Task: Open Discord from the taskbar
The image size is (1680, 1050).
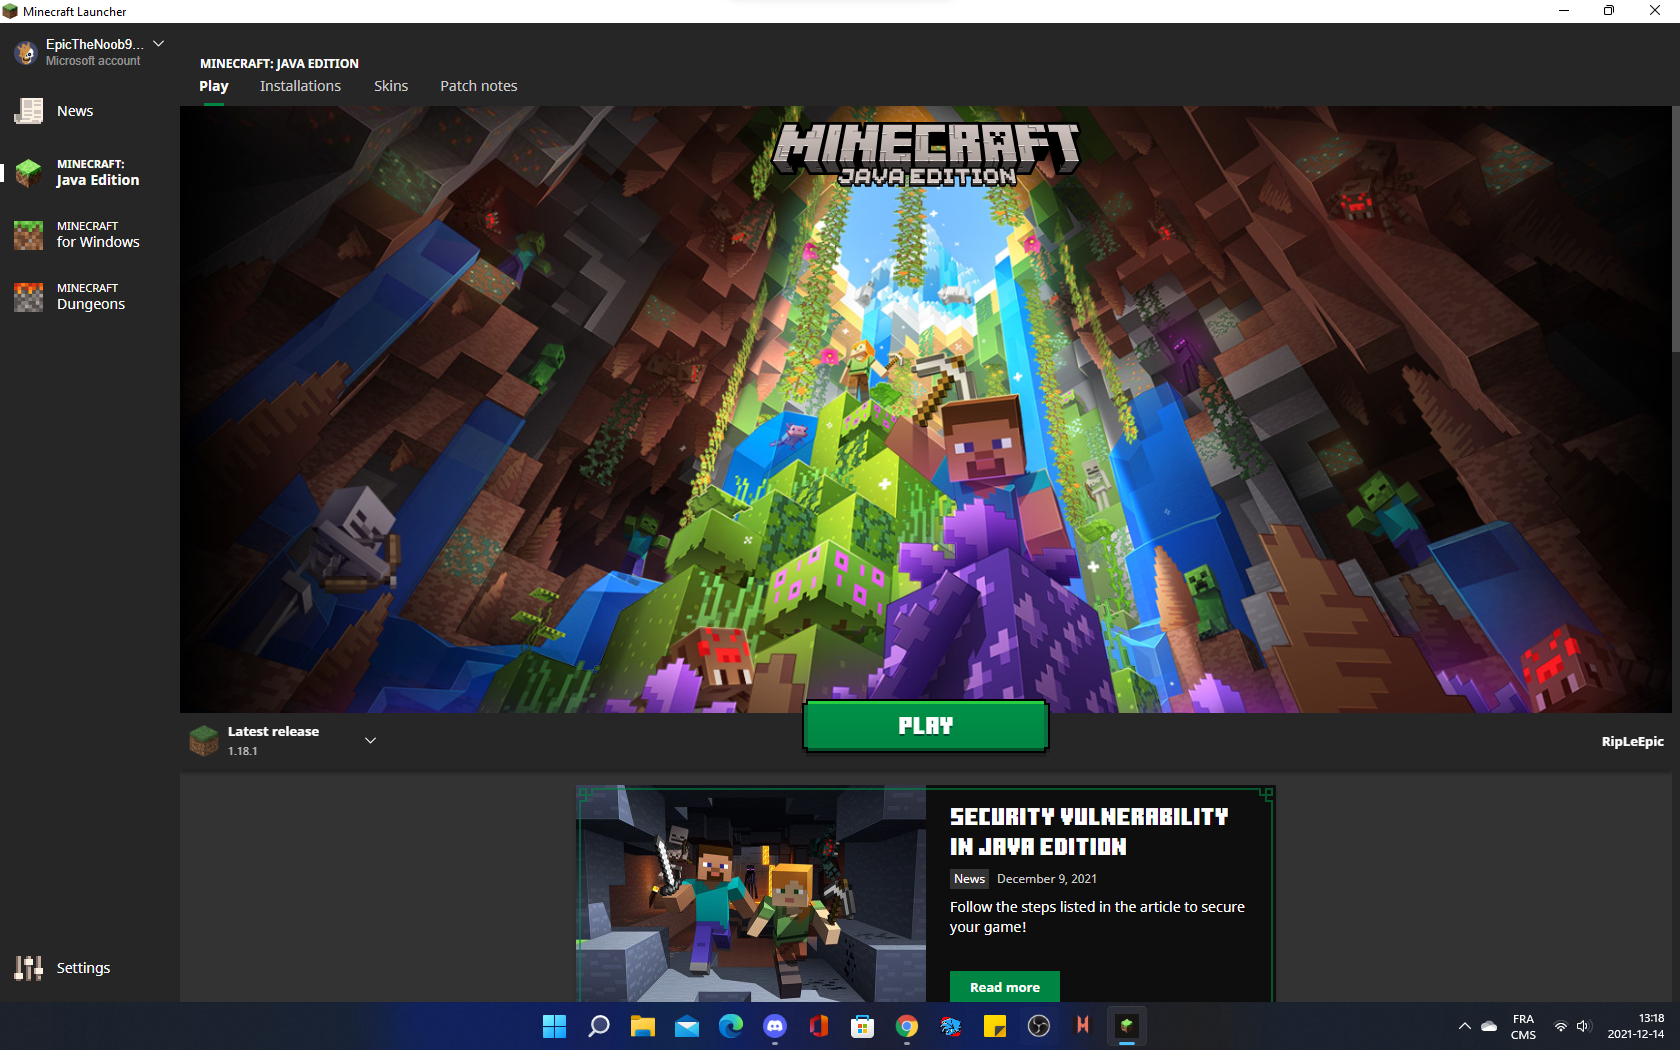Action: click(x=775, y=1026)
